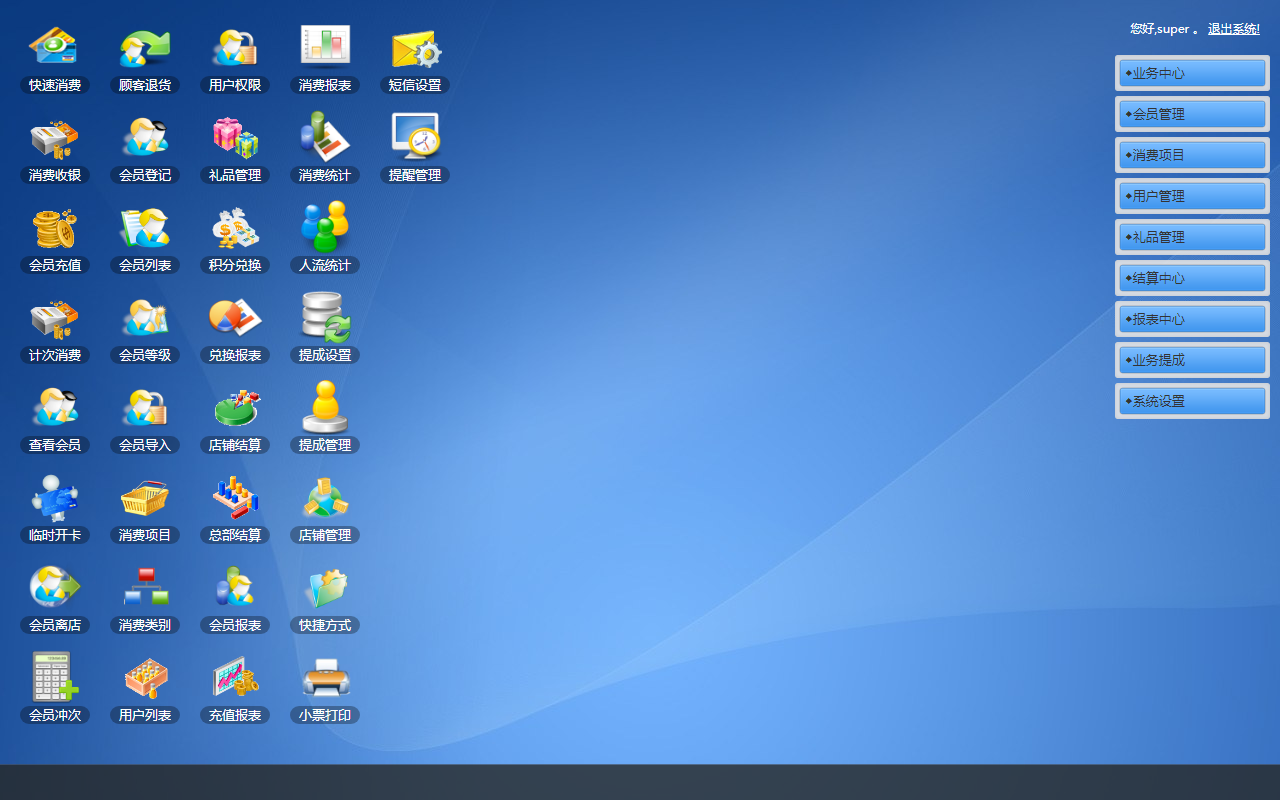
Task: Open 提醒管理 monitor clock icon
Action: [415, 137]
